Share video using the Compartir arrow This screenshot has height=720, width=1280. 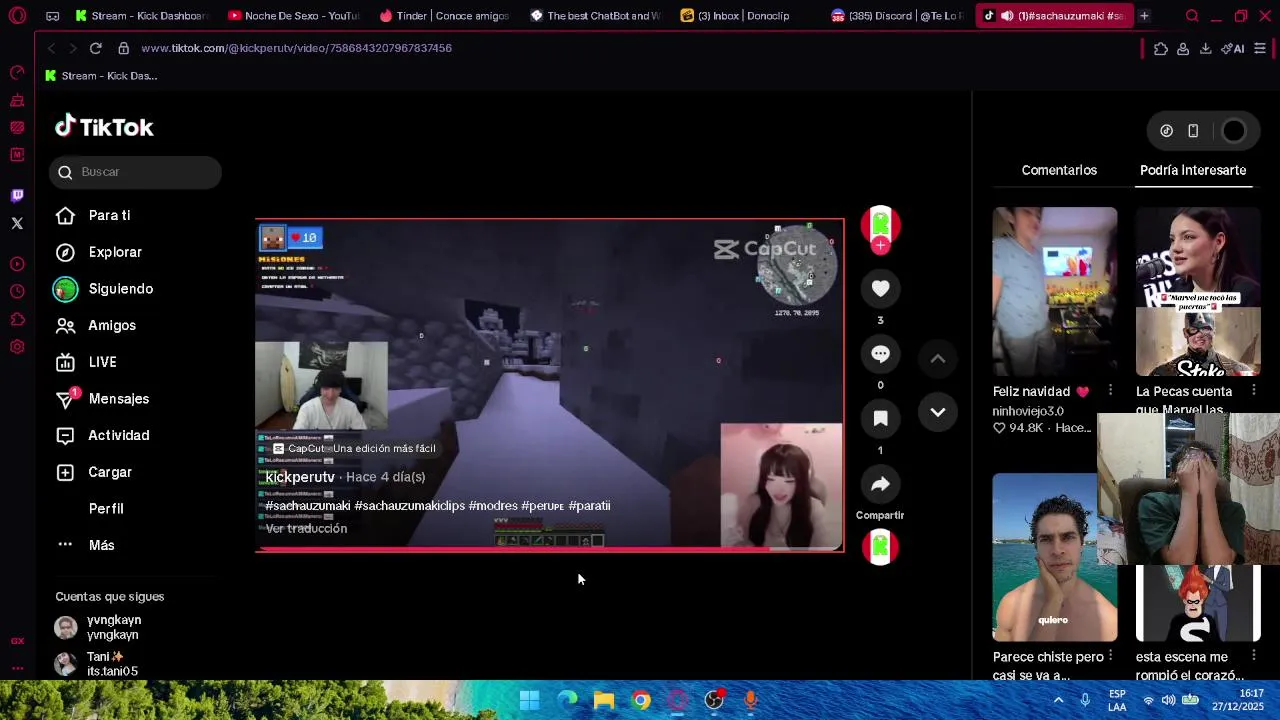click(x=880, y=485)
